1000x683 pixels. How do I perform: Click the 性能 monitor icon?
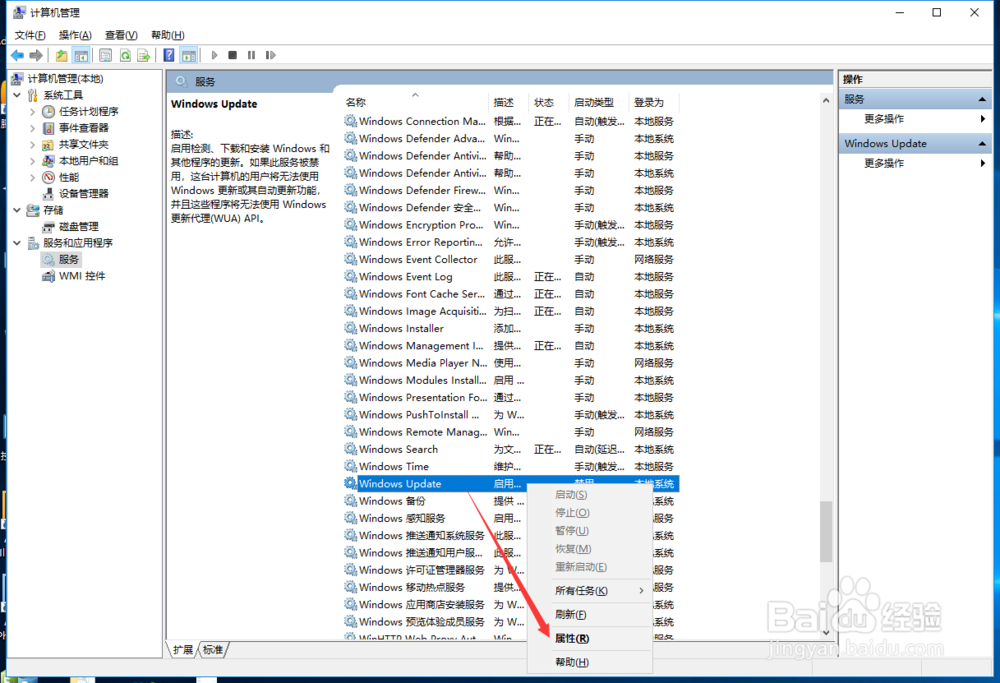tap(48, 177)
